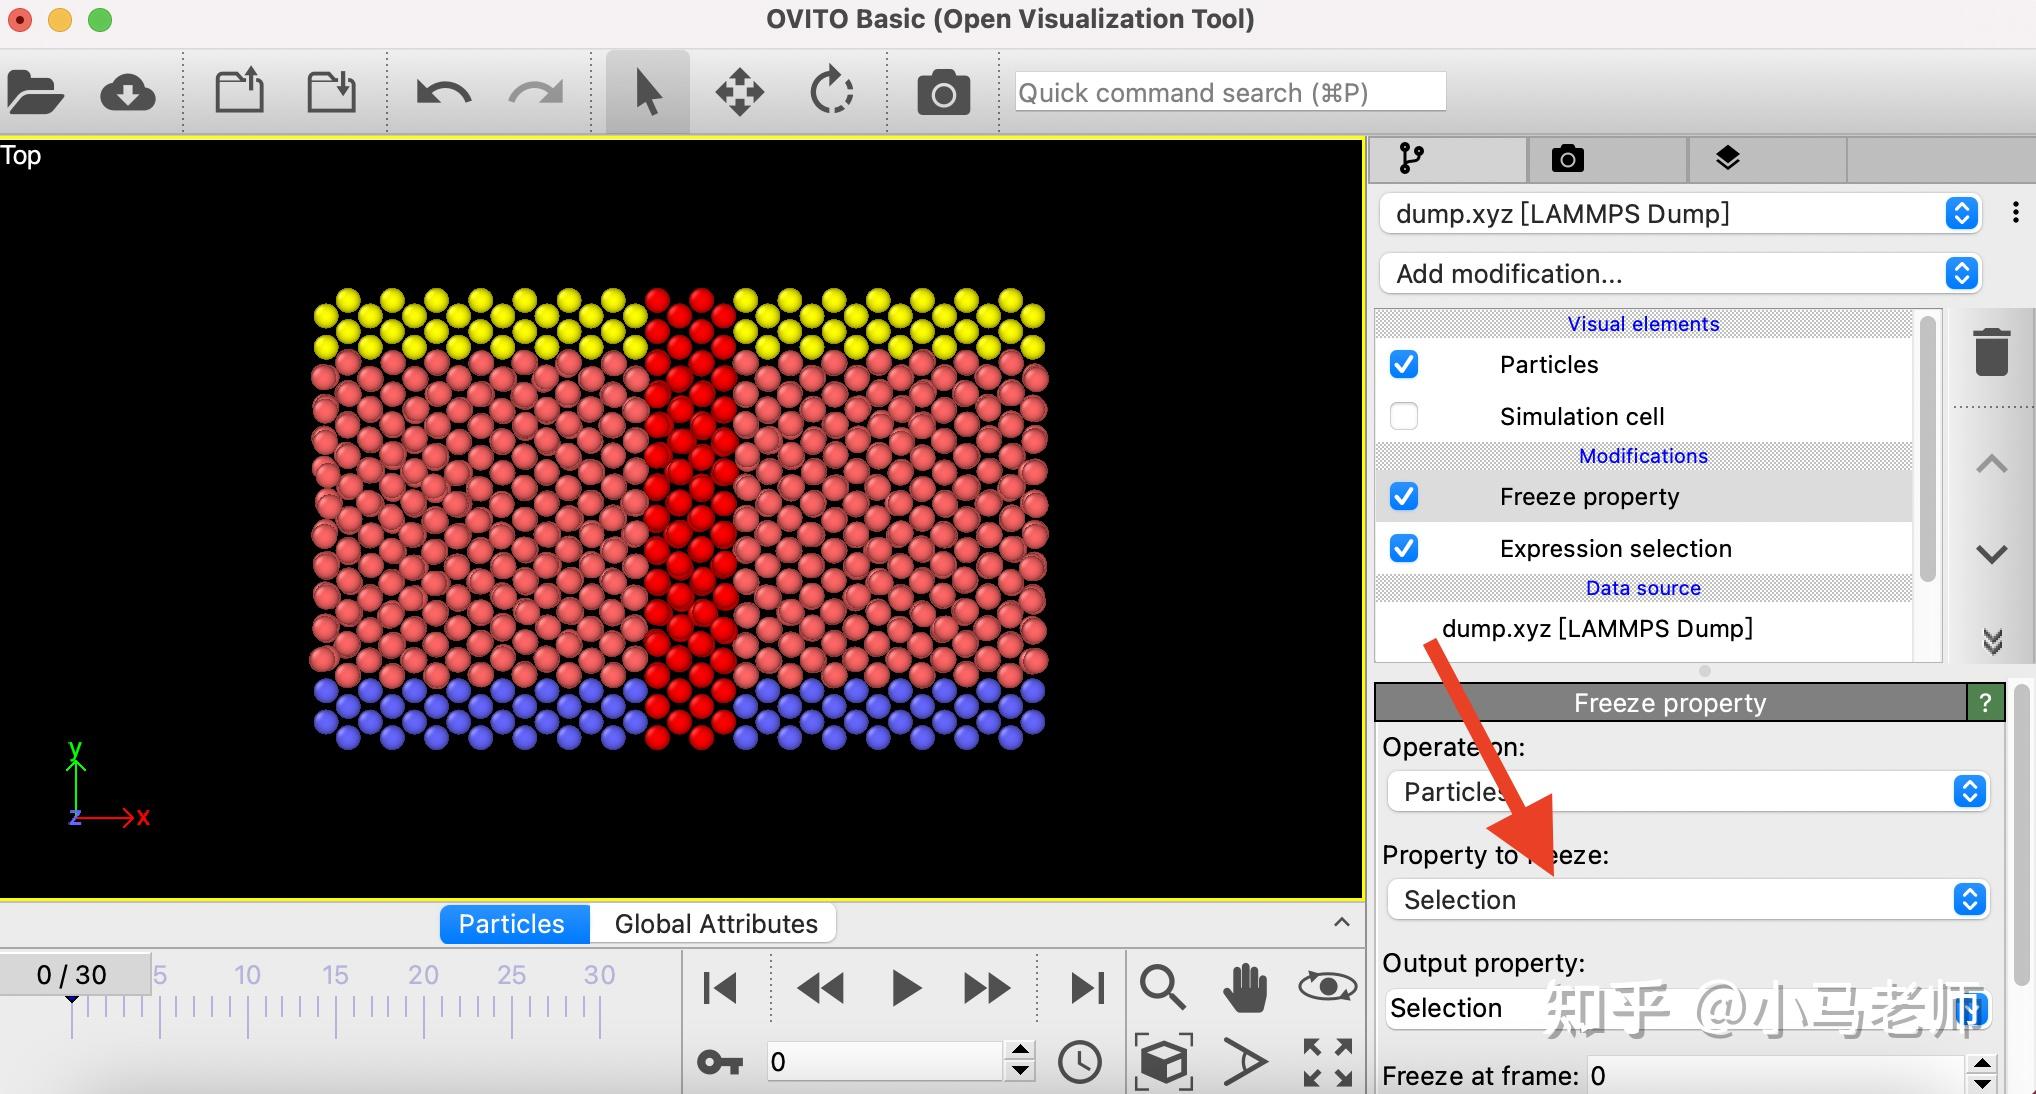Click the undo arrow in the toolbar
This screenshot has height=1094, width=2036.
443,93
